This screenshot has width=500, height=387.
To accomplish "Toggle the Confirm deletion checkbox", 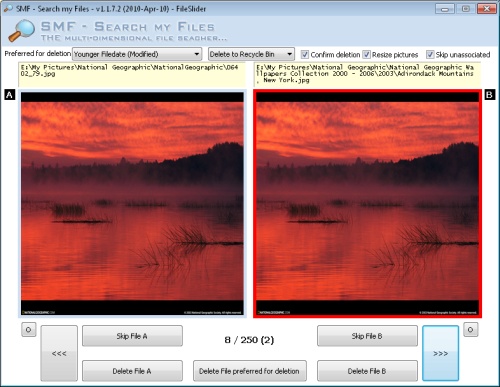I will 305,54.
